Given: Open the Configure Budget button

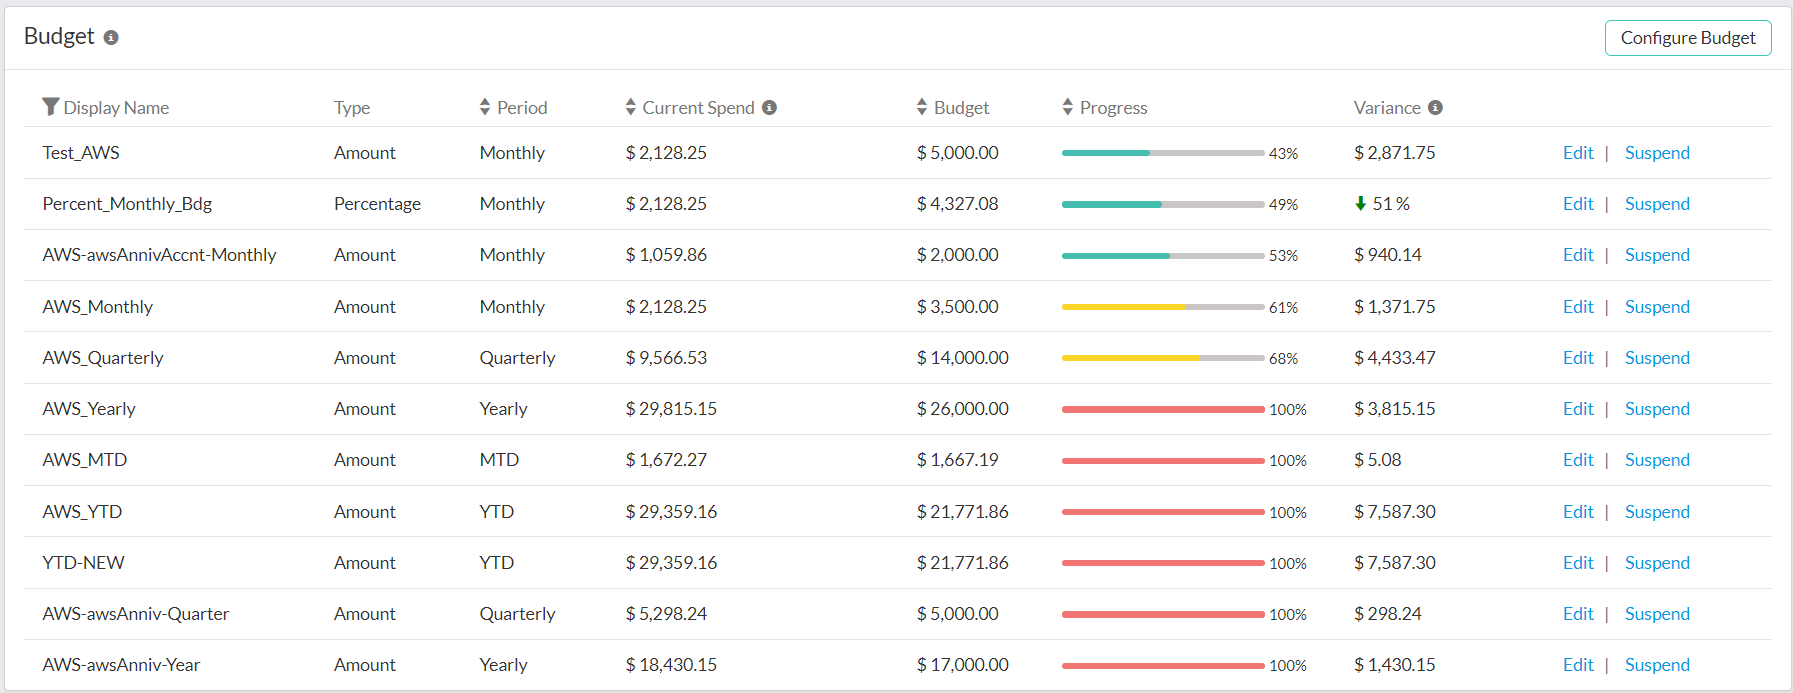Looking at the screenshot, I should tap(1687, 38).
